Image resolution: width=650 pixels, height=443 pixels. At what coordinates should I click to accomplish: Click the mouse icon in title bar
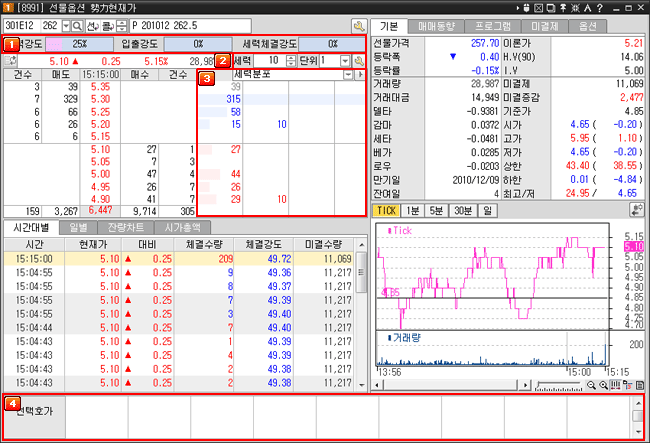coord(526,8)
